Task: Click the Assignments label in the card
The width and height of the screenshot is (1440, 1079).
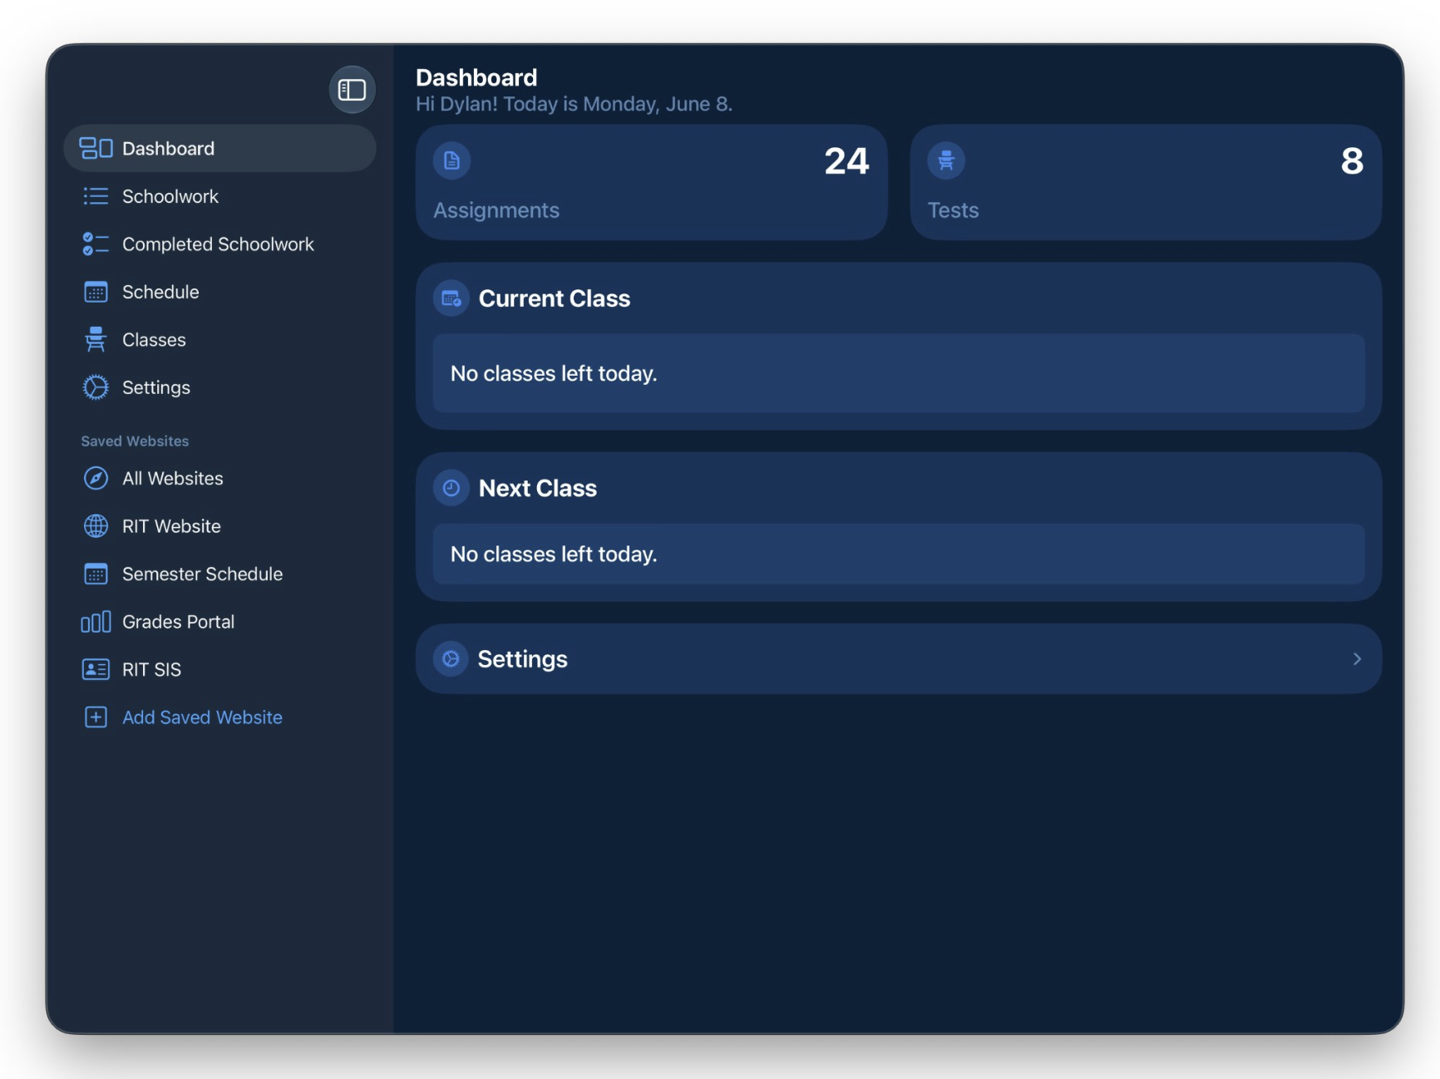Action: click(496, 210)
